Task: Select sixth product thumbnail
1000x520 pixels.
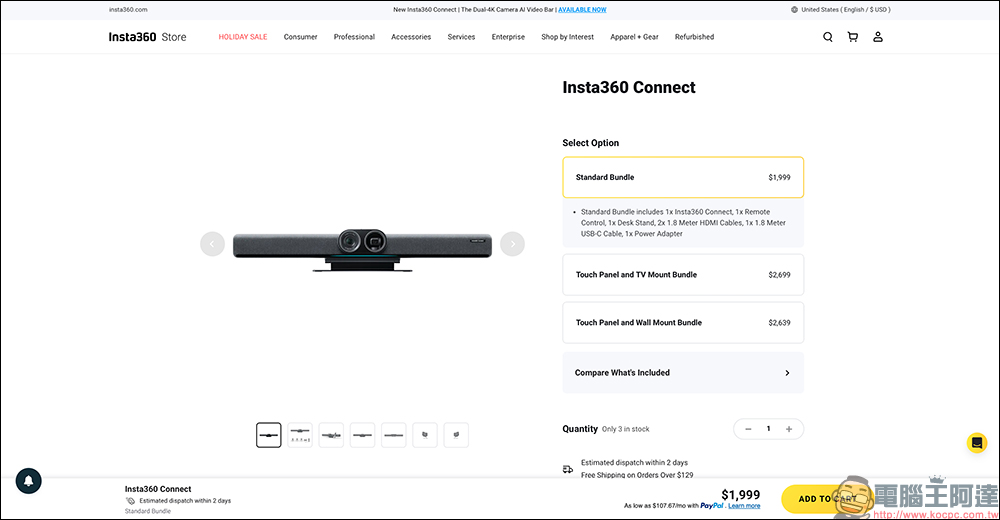Action: [x=425, y=435]
